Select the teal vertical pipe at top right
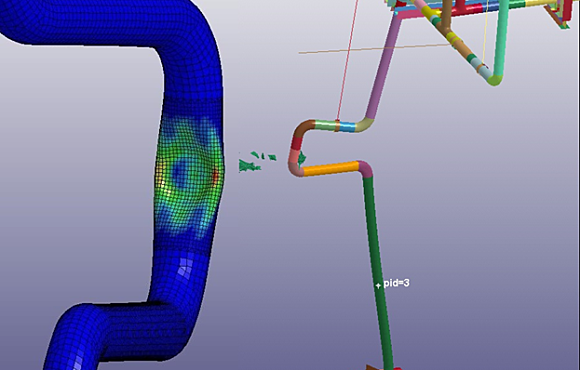Image resolution: width=580 pixels, height=370 pixels. [501, 38]
